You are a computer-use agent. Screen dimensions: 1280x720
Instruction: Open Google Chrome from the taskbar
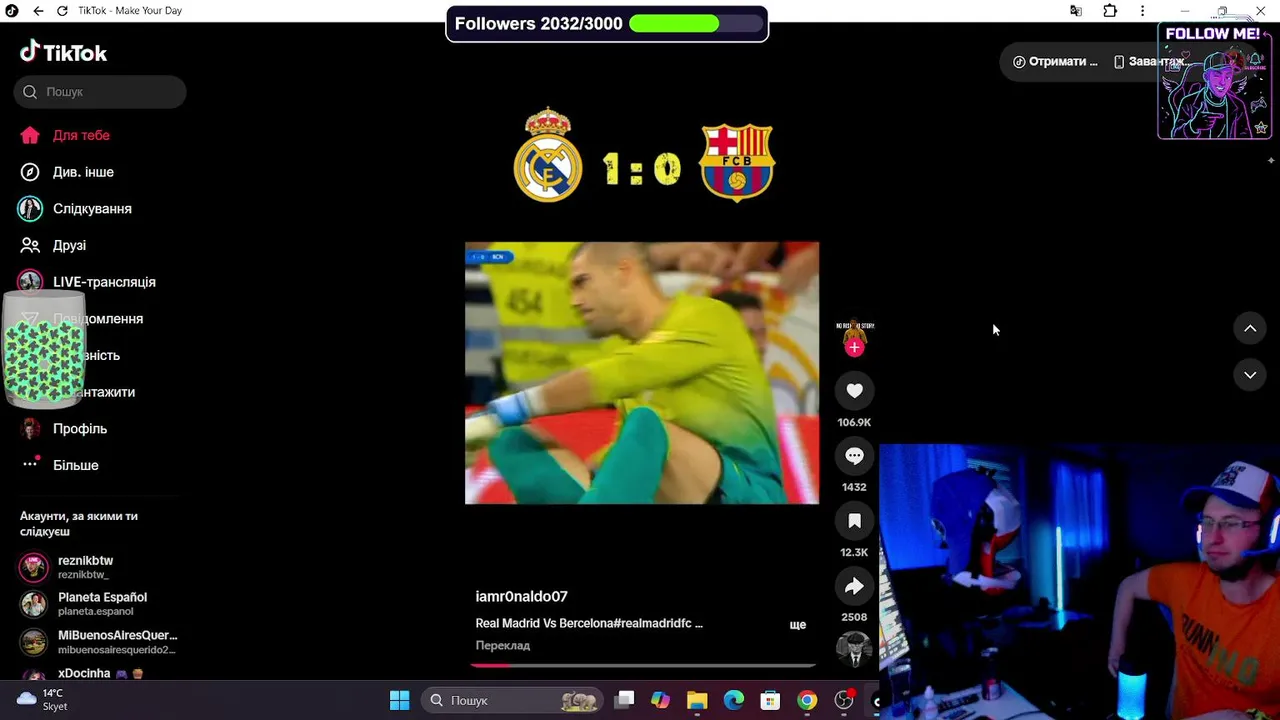pos(807,700)
